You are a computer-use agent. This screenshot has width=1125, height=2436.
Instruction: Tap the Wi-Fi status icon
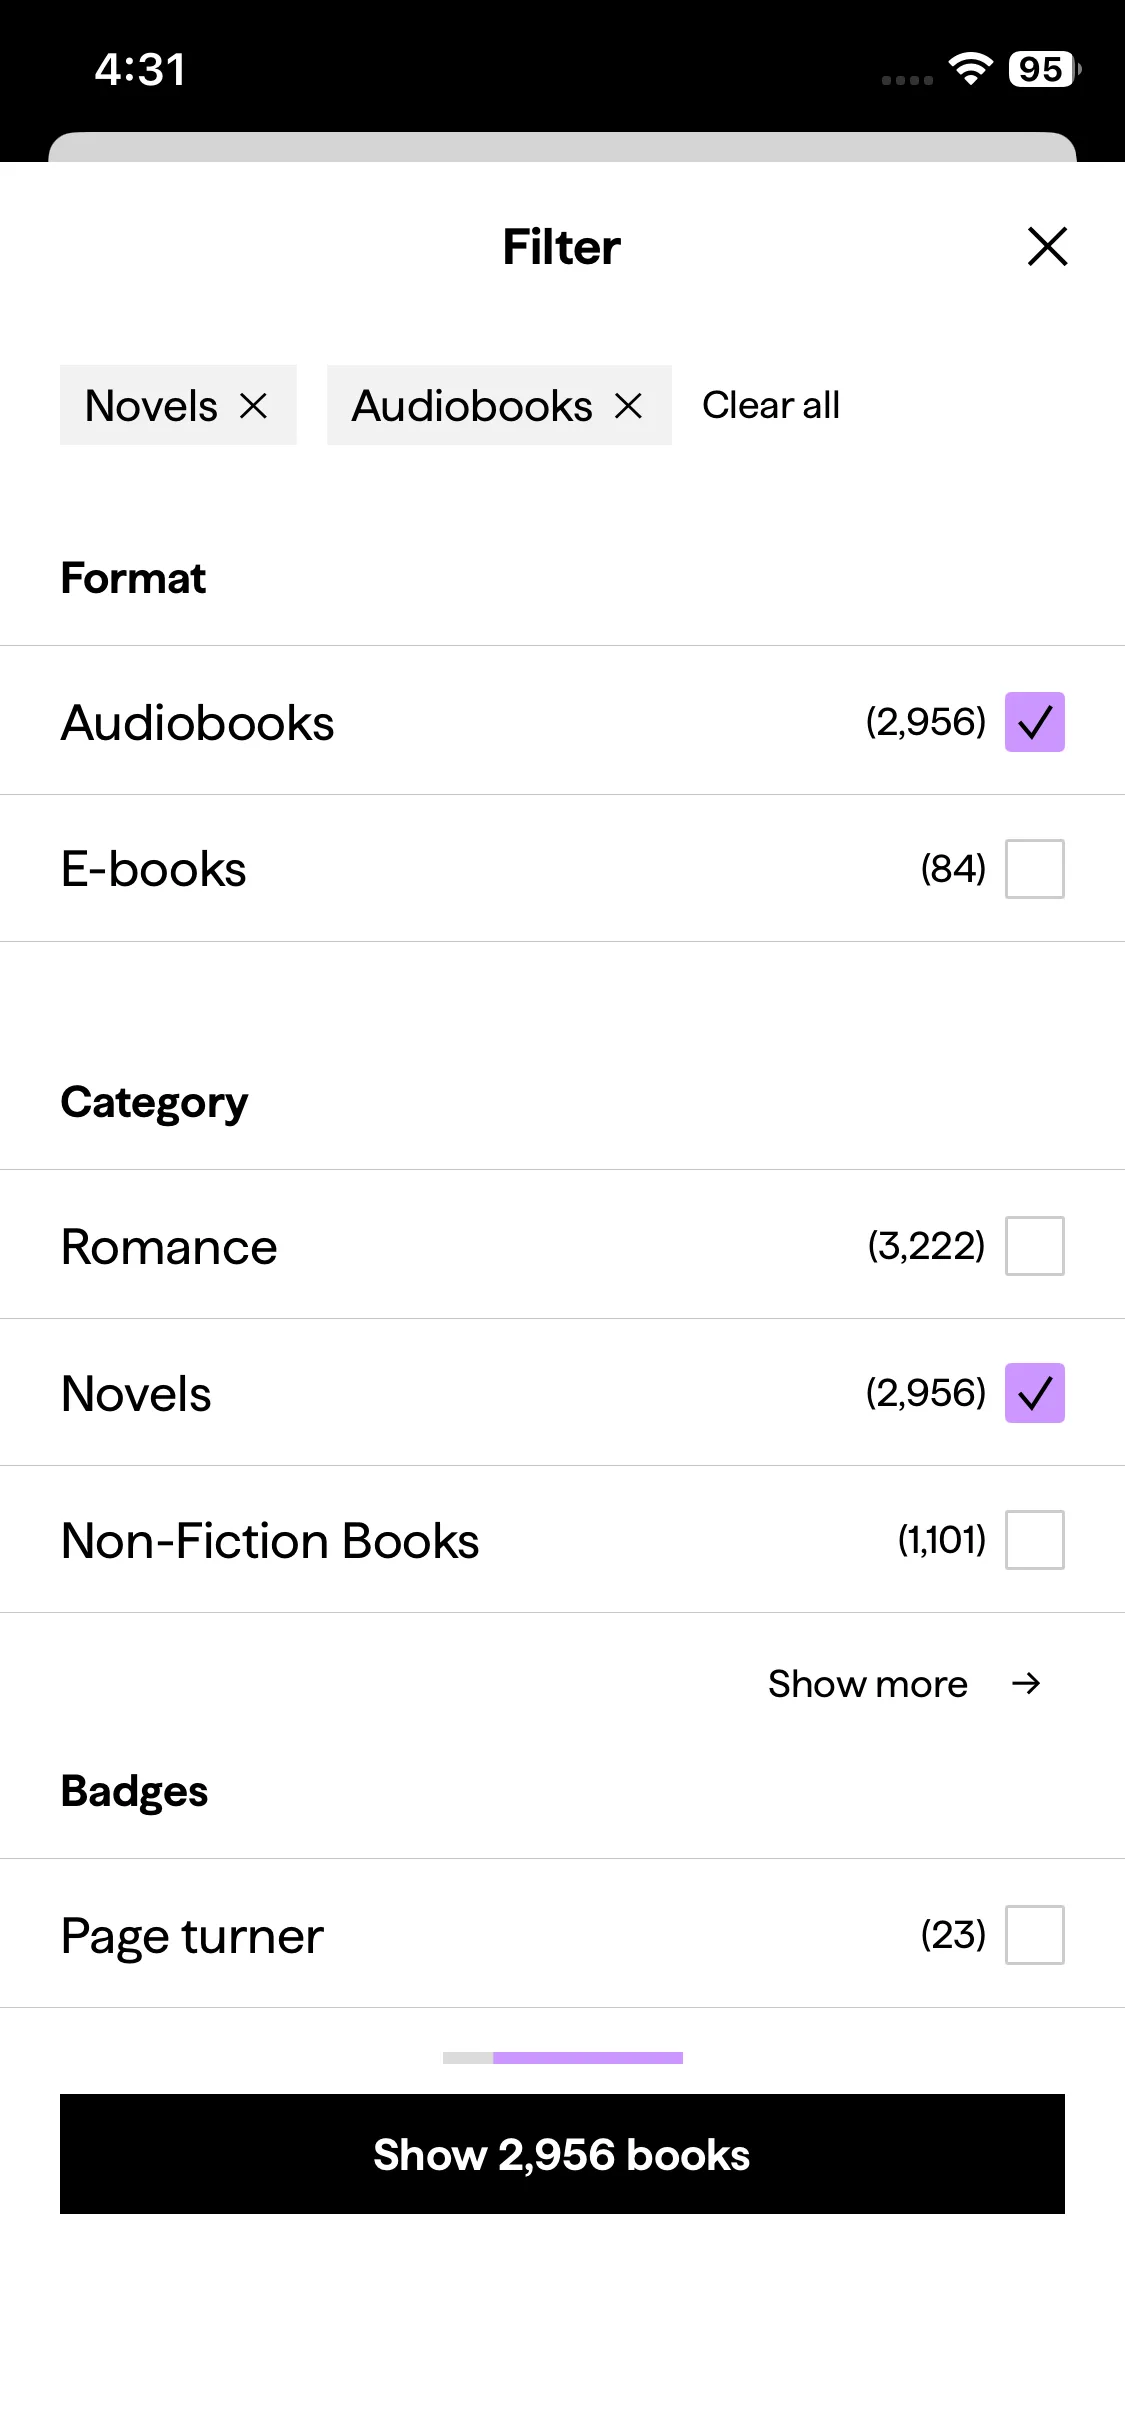point(970,69)
